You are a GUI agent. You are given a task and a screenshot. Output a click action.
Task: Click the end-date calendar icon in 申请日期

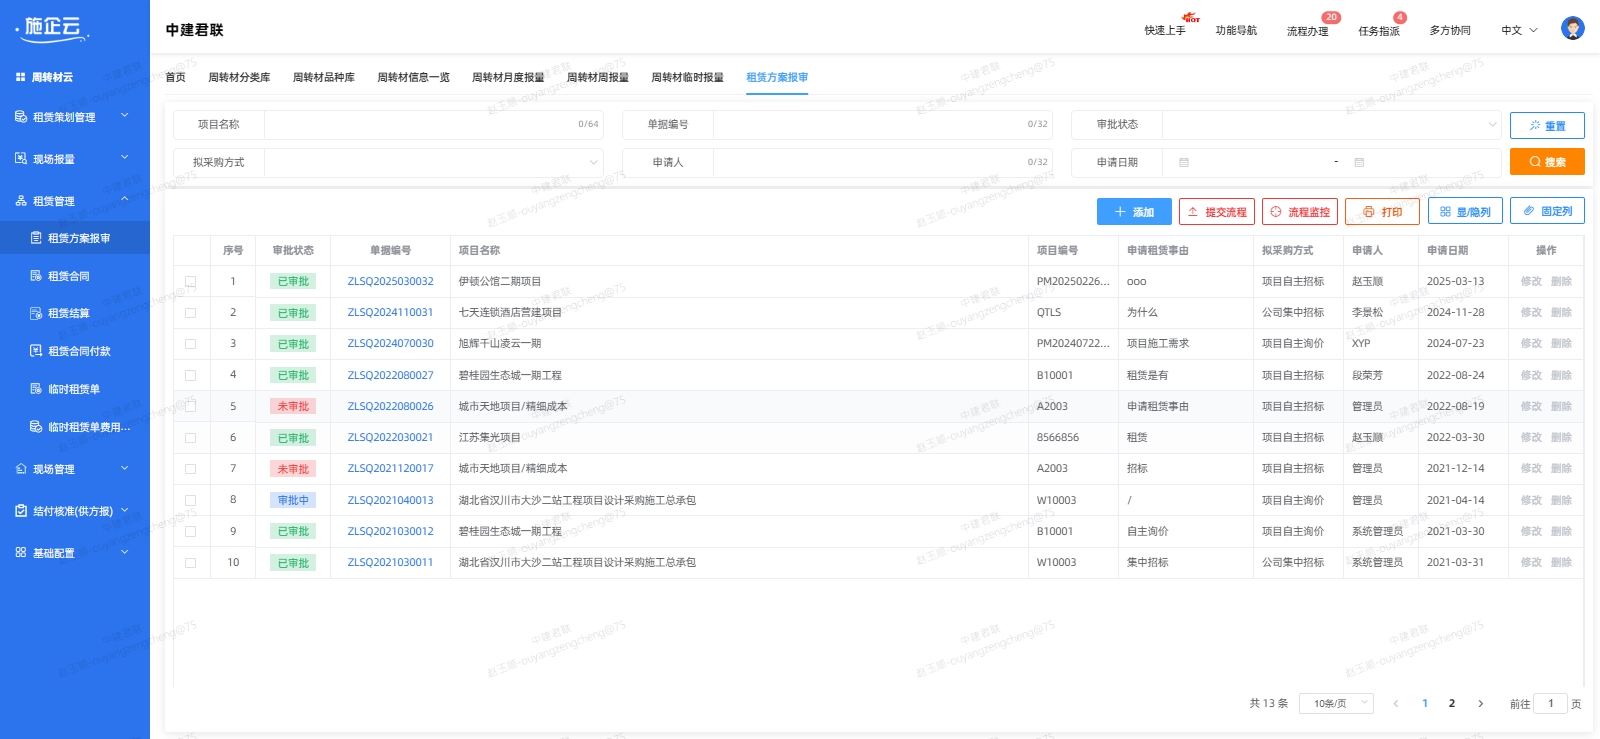pos(1359,162)
